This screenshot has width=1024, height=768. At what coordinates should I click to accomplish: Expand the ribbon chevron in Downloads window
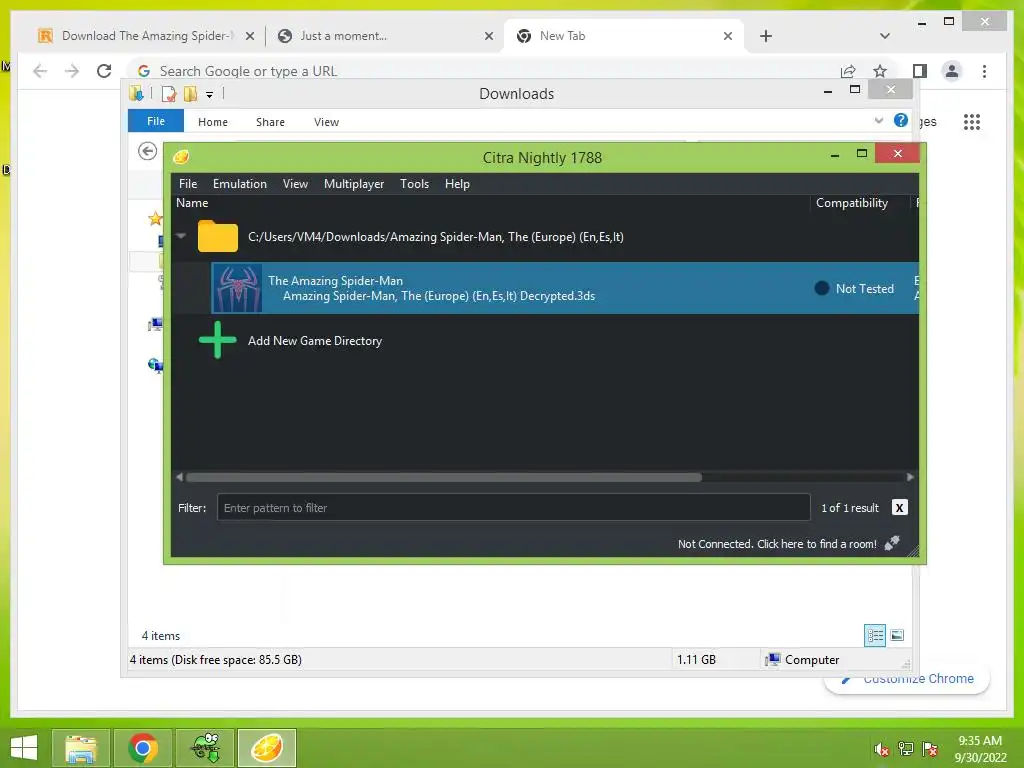878,121
